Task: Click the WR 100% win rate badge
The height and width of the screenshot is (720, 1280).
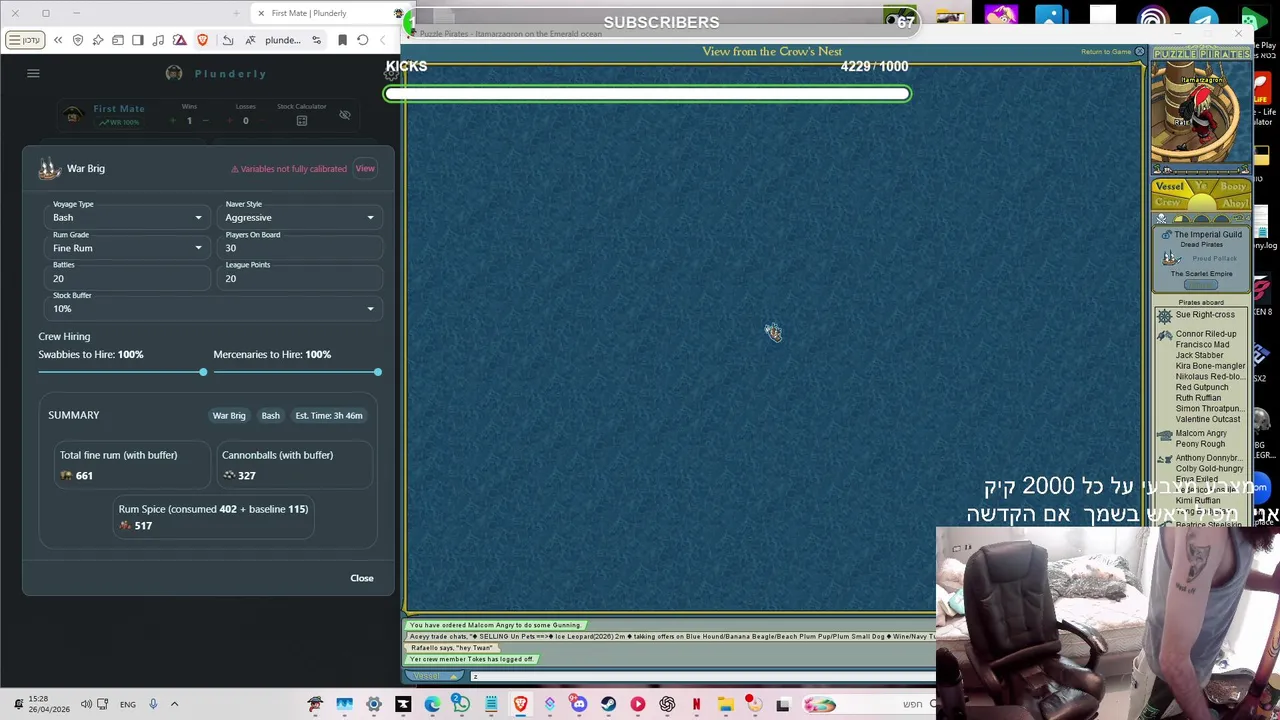Action: [x=119, y=122]
